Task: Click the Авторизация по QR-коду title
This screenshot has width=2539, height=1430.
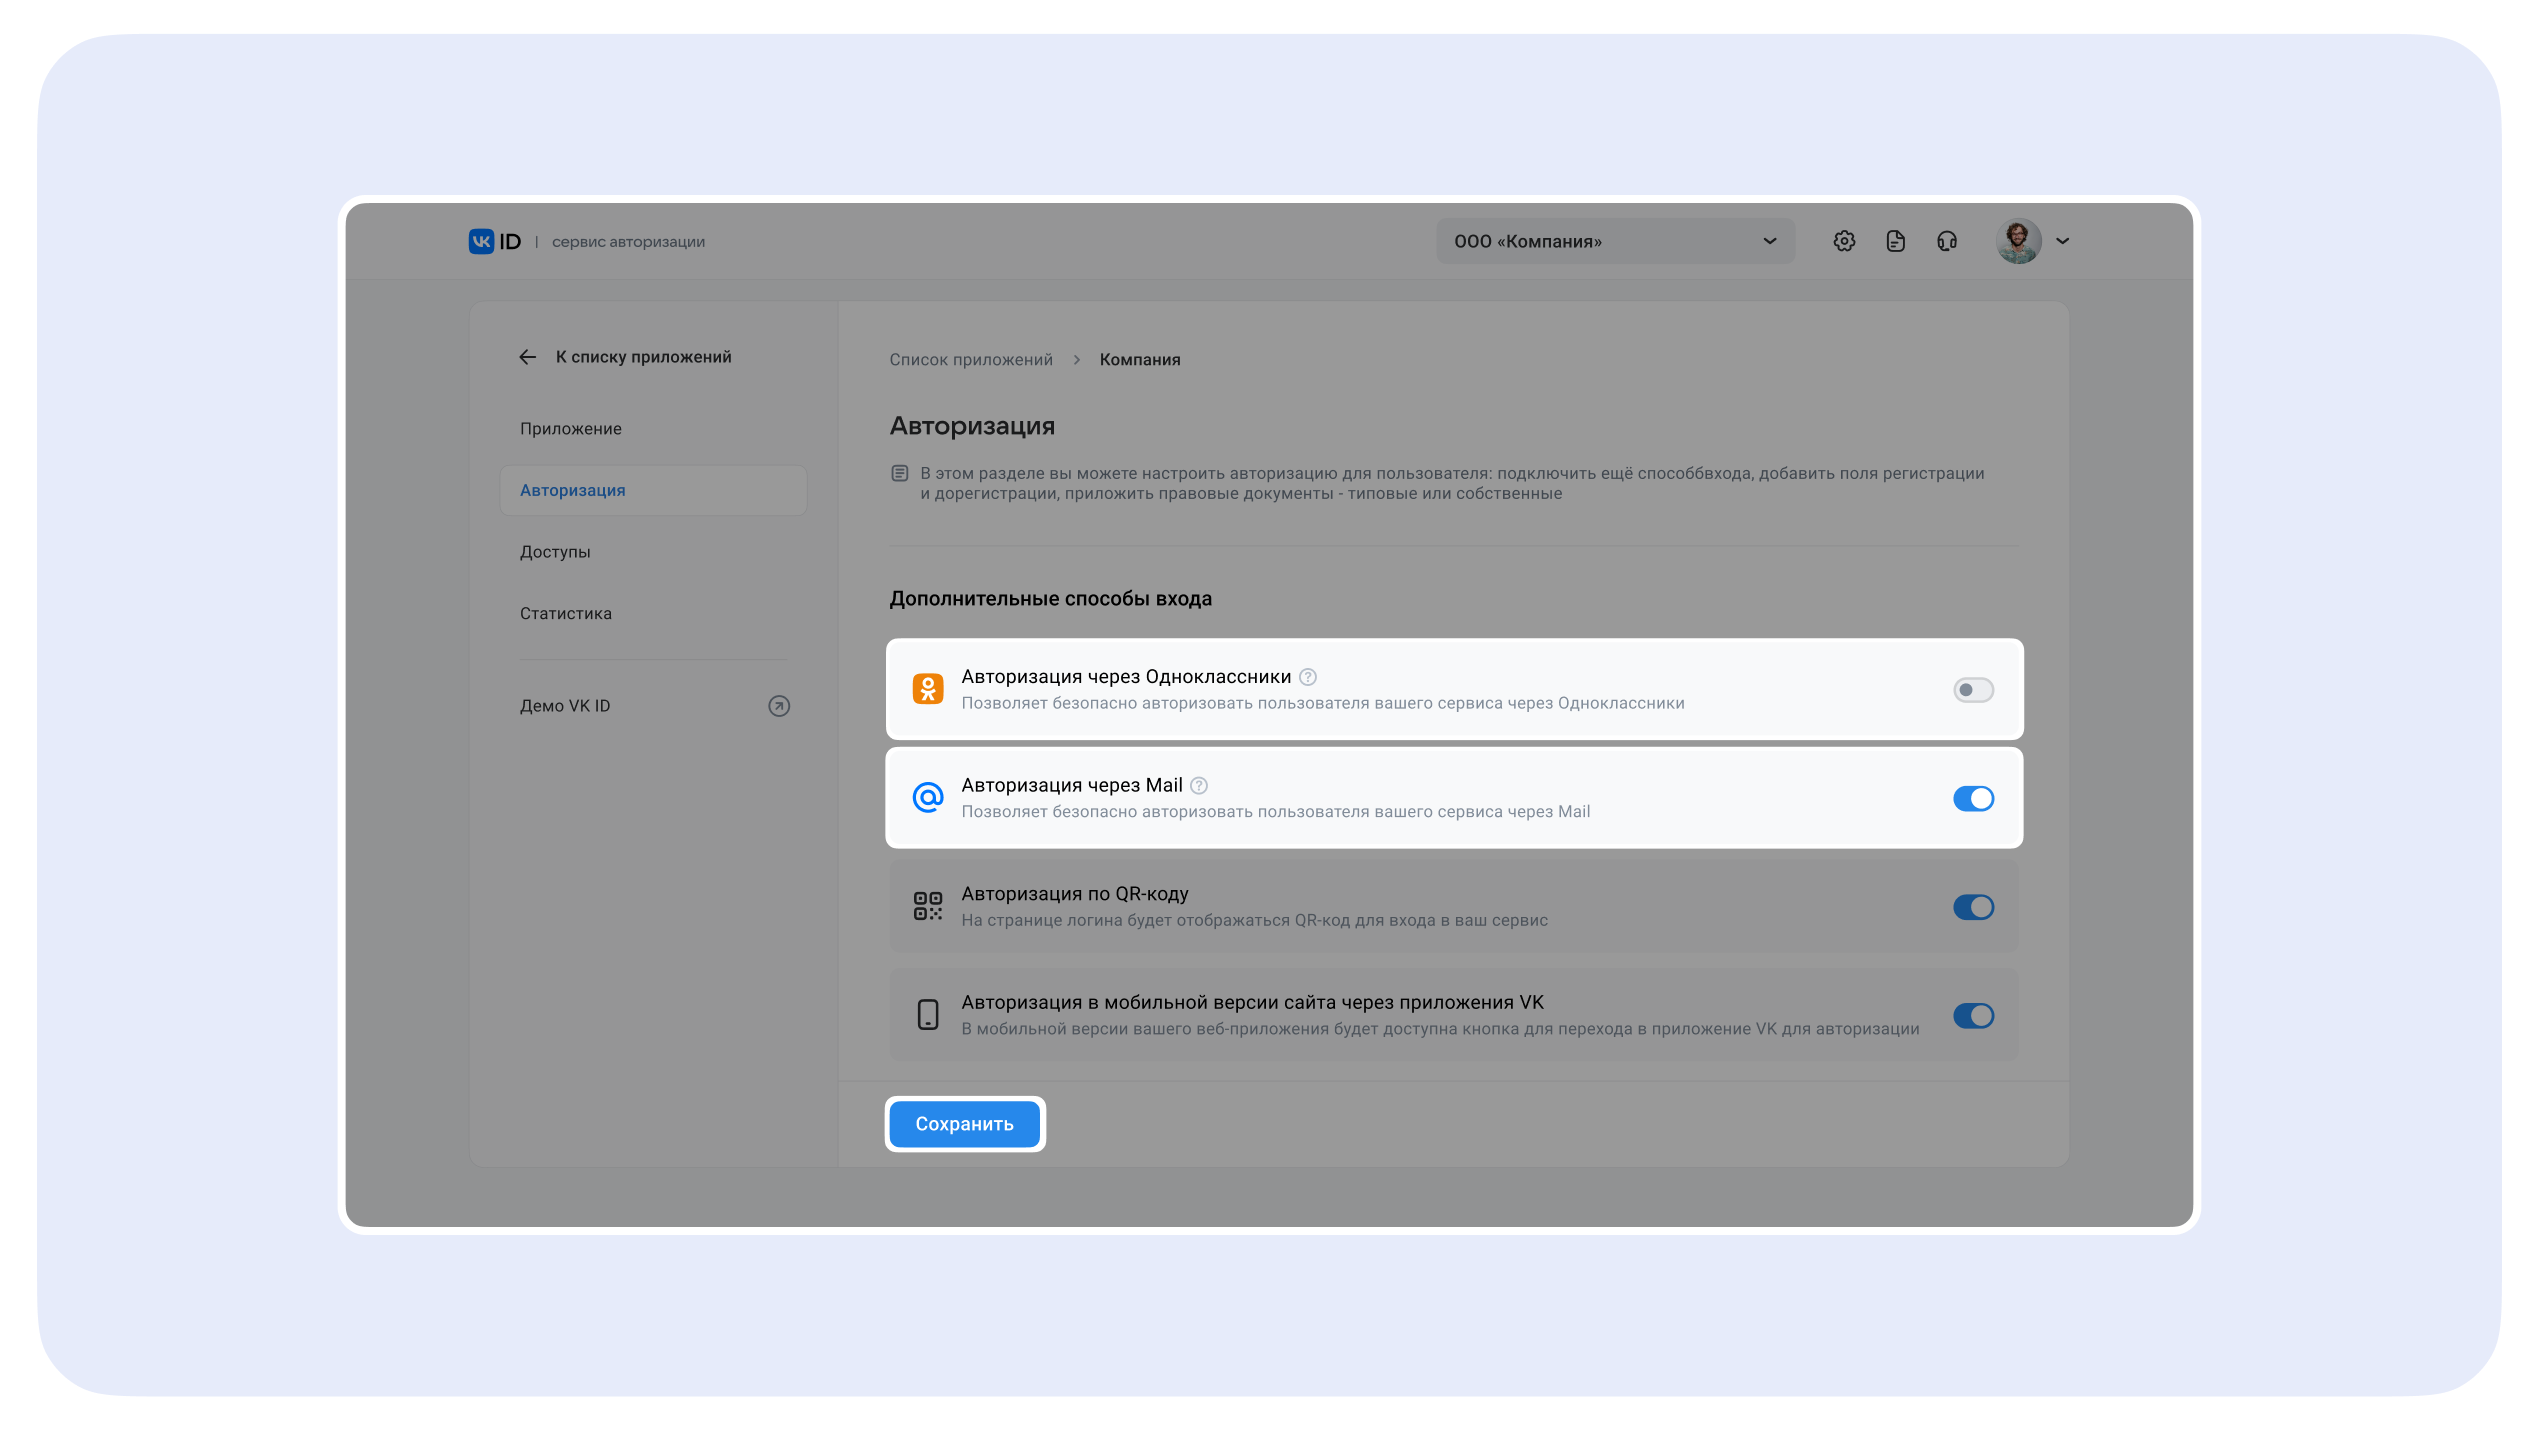Action: click(1075, 894)
